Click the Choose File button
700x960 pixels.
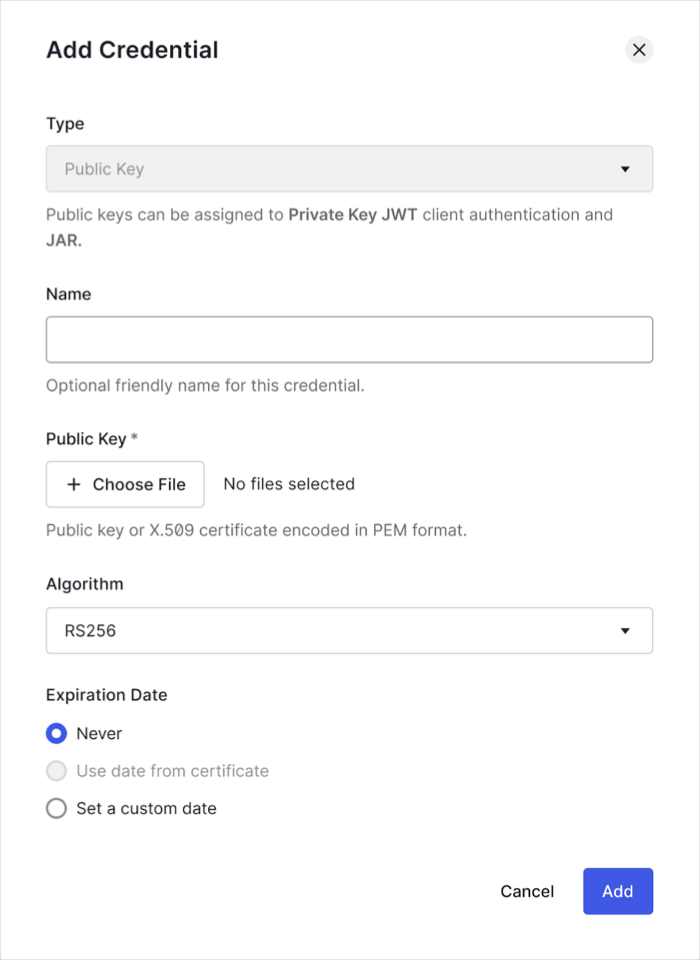coord(124,484)
